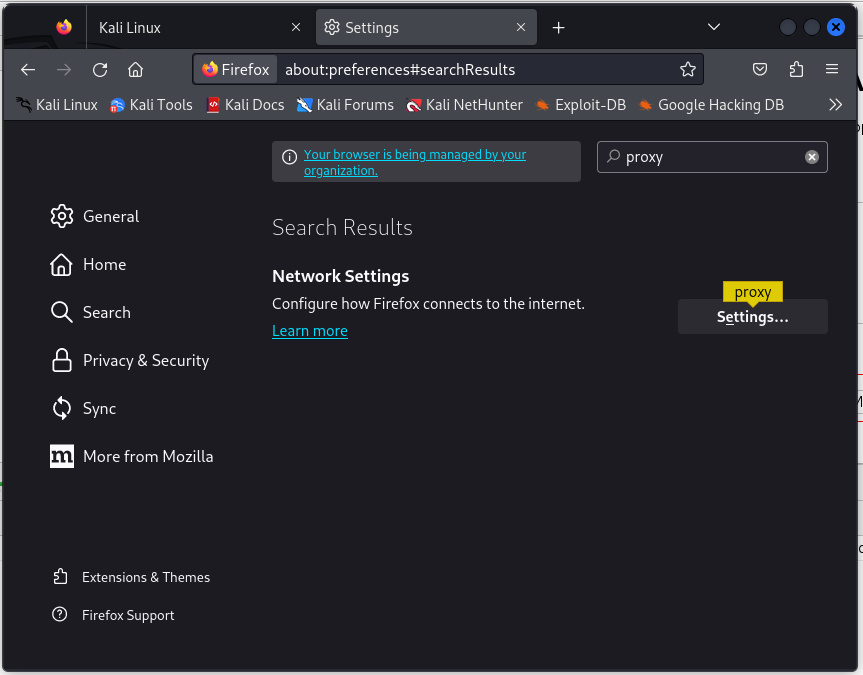Open Firefox Support link
This screenshot has width=863, height=675.
(113, 615)
